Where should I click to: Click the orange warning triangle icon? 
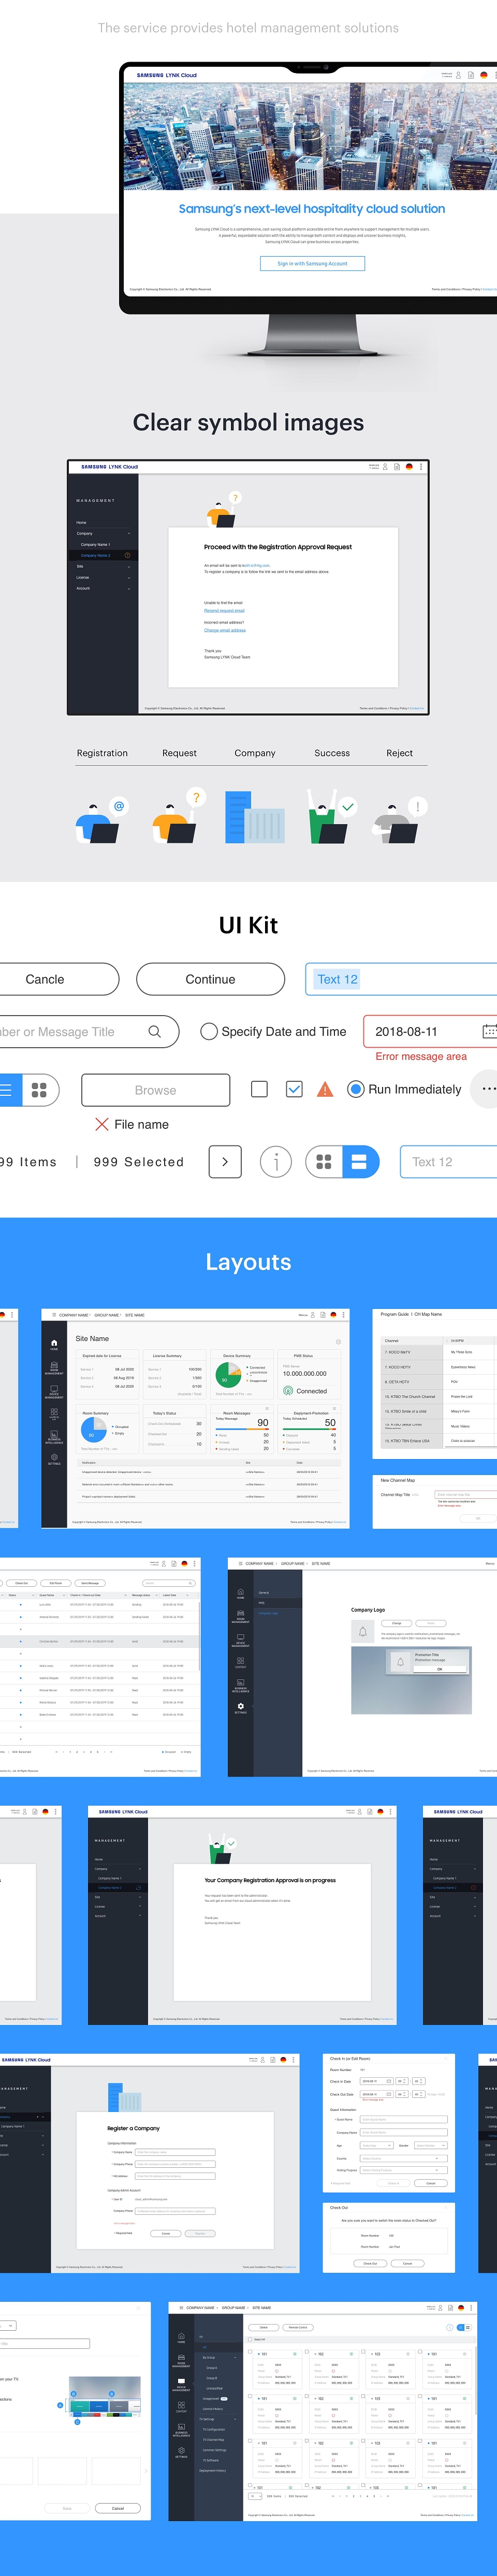click(x=325, y=1089)
